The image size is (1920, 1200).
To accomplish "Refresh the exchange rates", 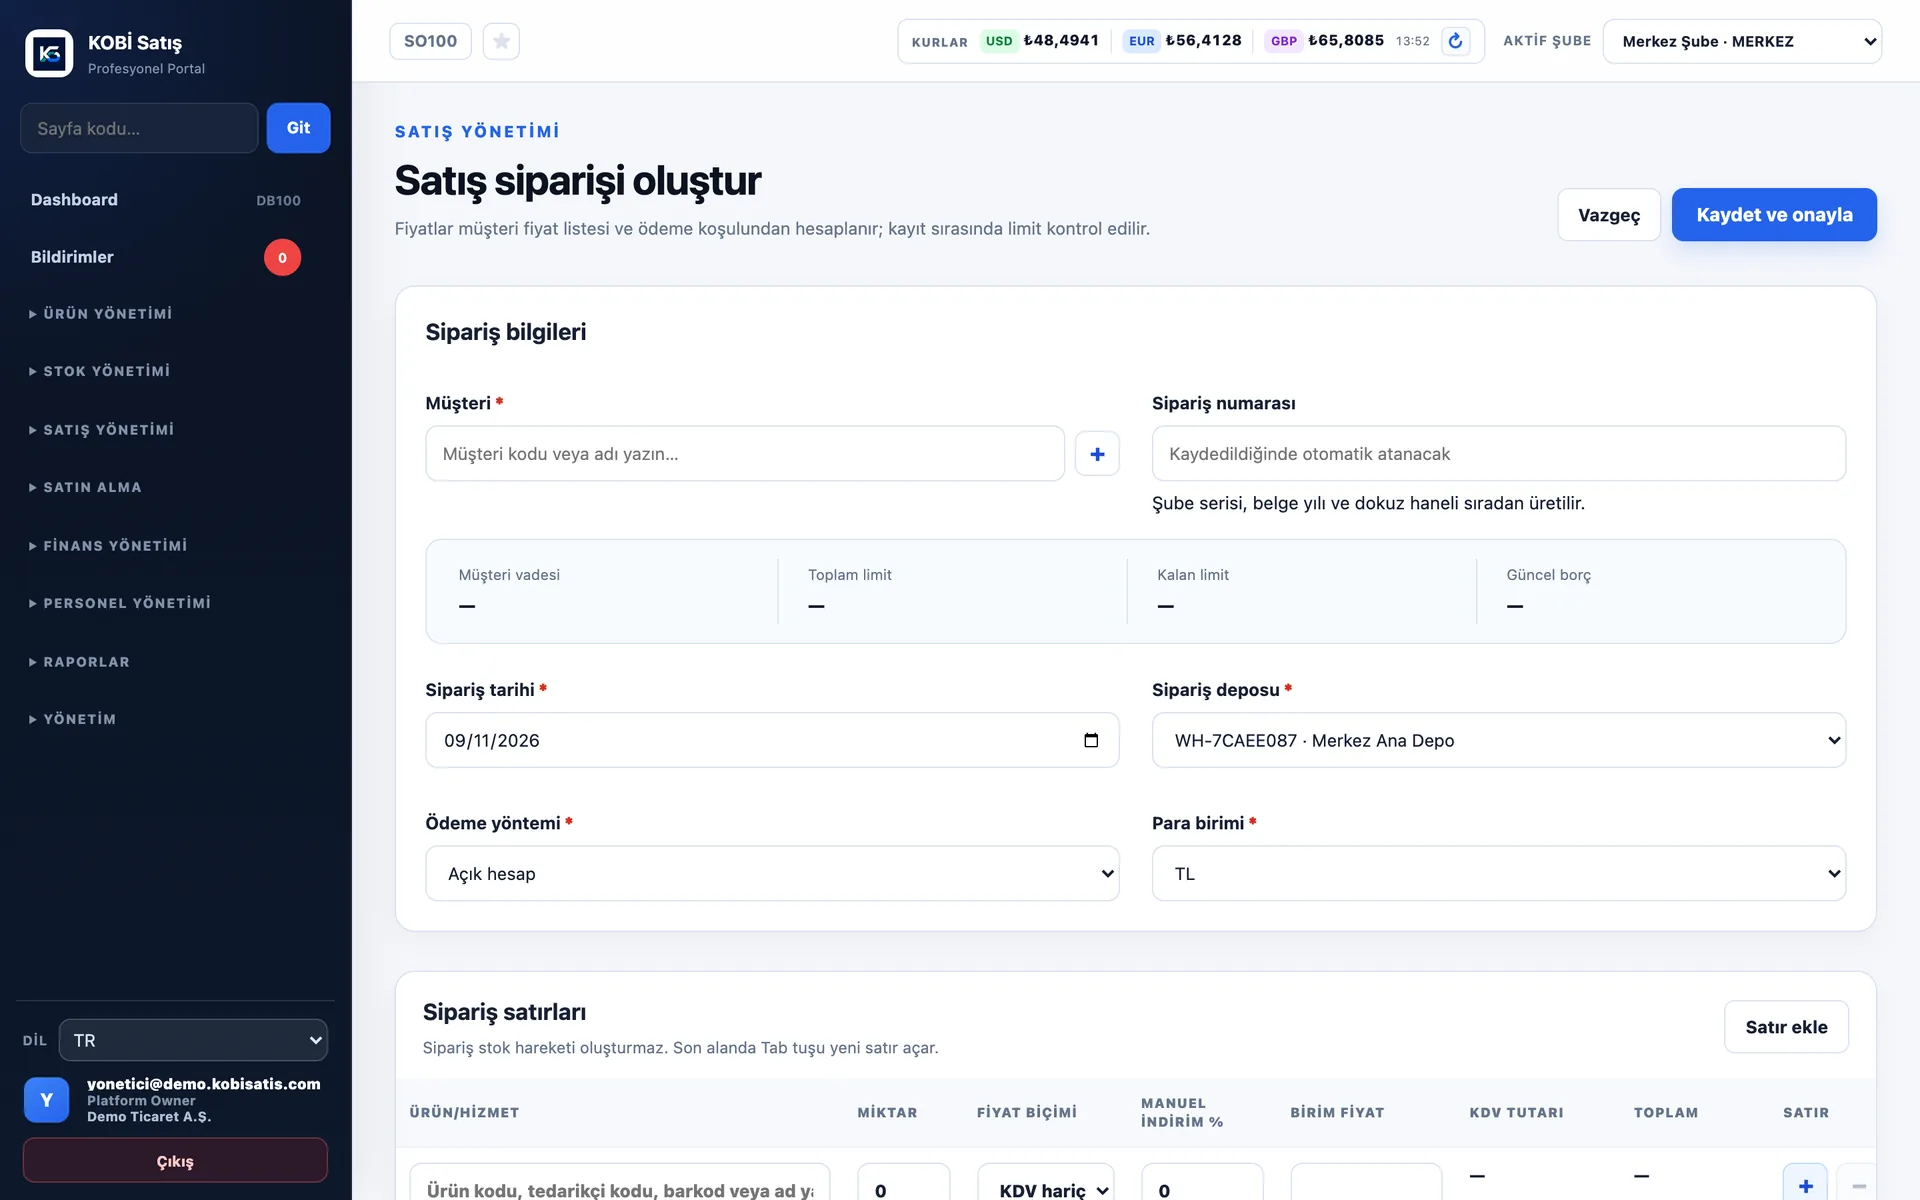I will (x=1455, y=41).
